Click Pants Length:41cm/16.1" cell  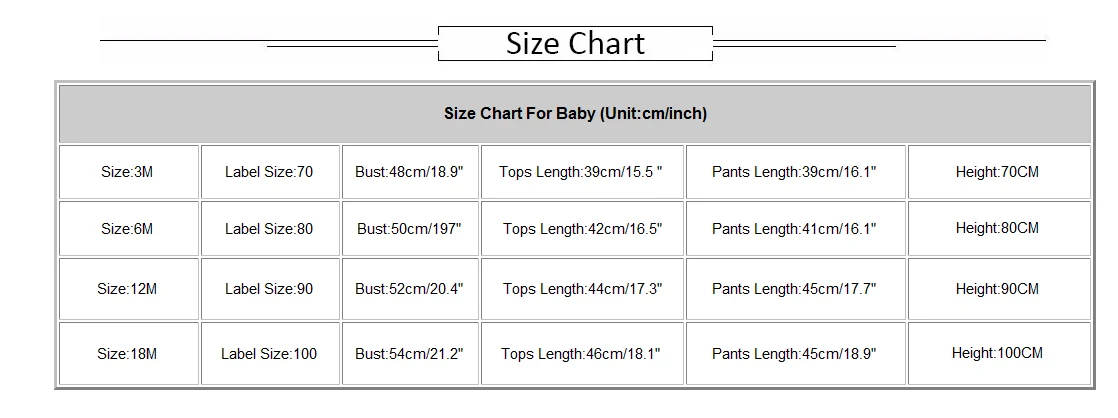pyautogui.click(x=795, y=229)
